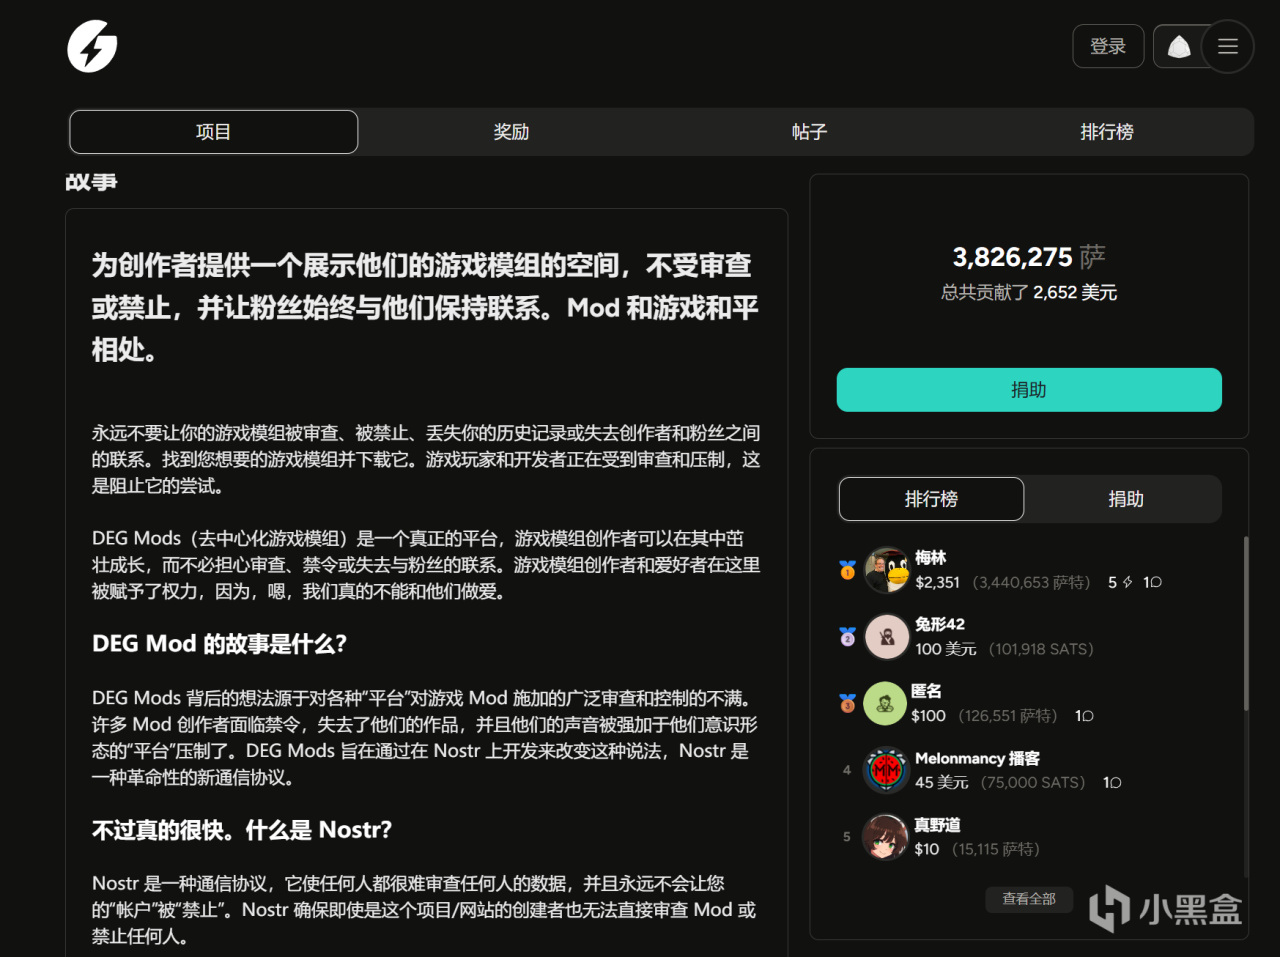Click the third-place medal beside 匿名
This screenshot has width=1280, height=957.
coord(847,704)
